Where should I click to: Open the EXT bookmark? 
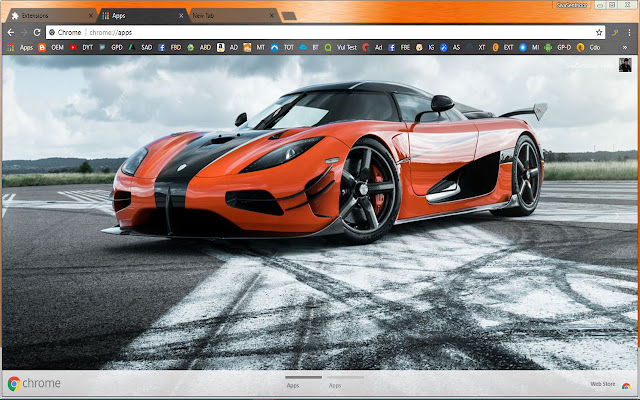503,47
